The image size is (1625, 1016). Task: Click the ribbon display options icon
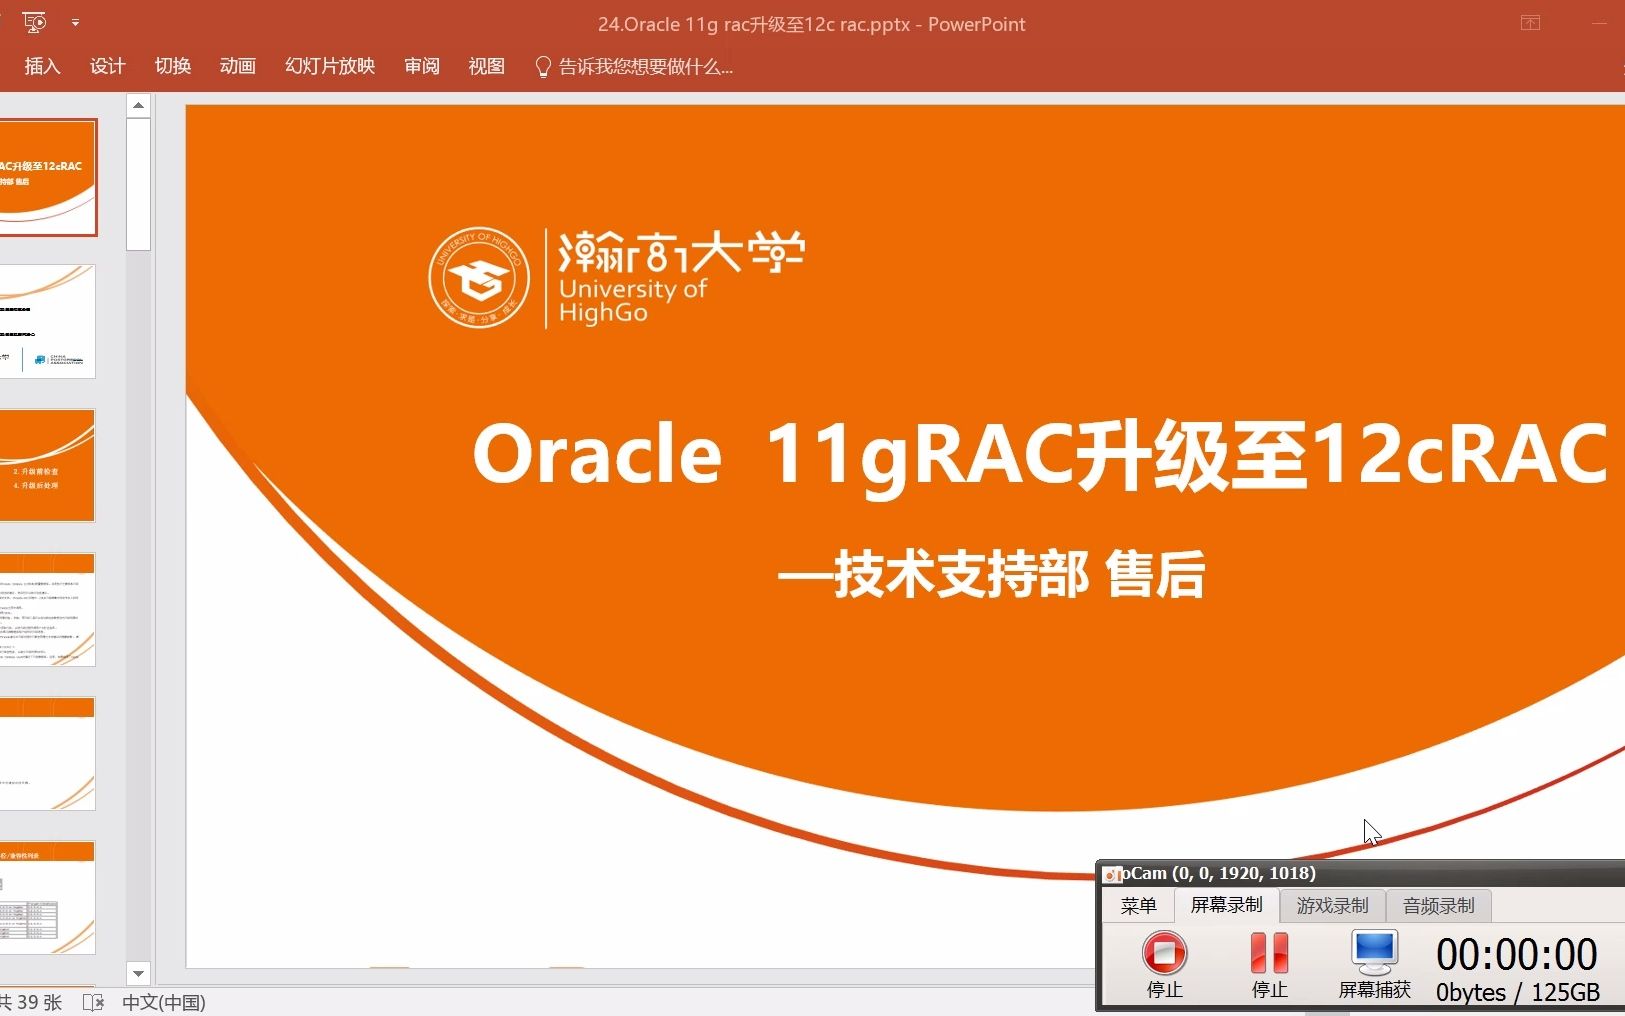1530,23
